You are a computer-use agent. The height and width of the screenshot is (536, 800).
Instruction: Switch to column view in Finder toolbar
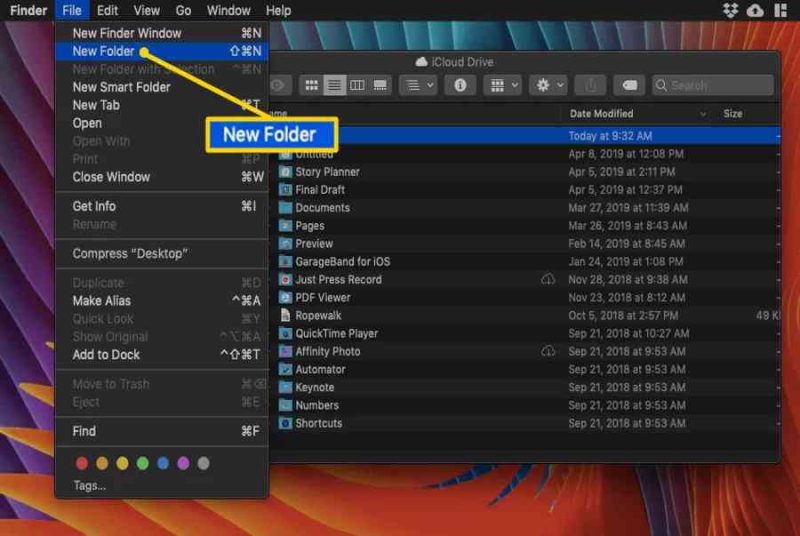coord(357,85)
